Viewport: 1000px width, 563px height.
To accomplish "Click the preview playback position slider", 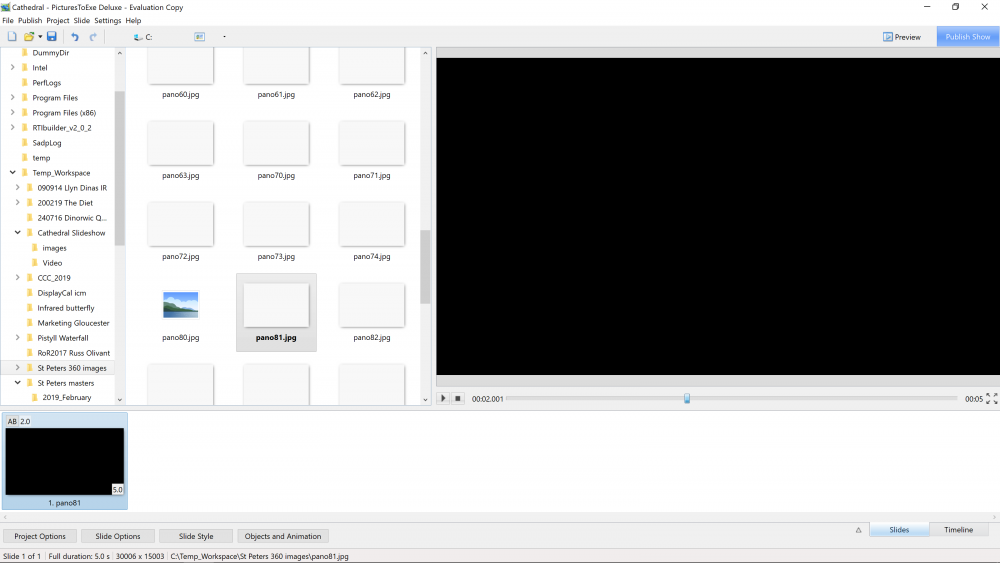I will pos(687,398).
